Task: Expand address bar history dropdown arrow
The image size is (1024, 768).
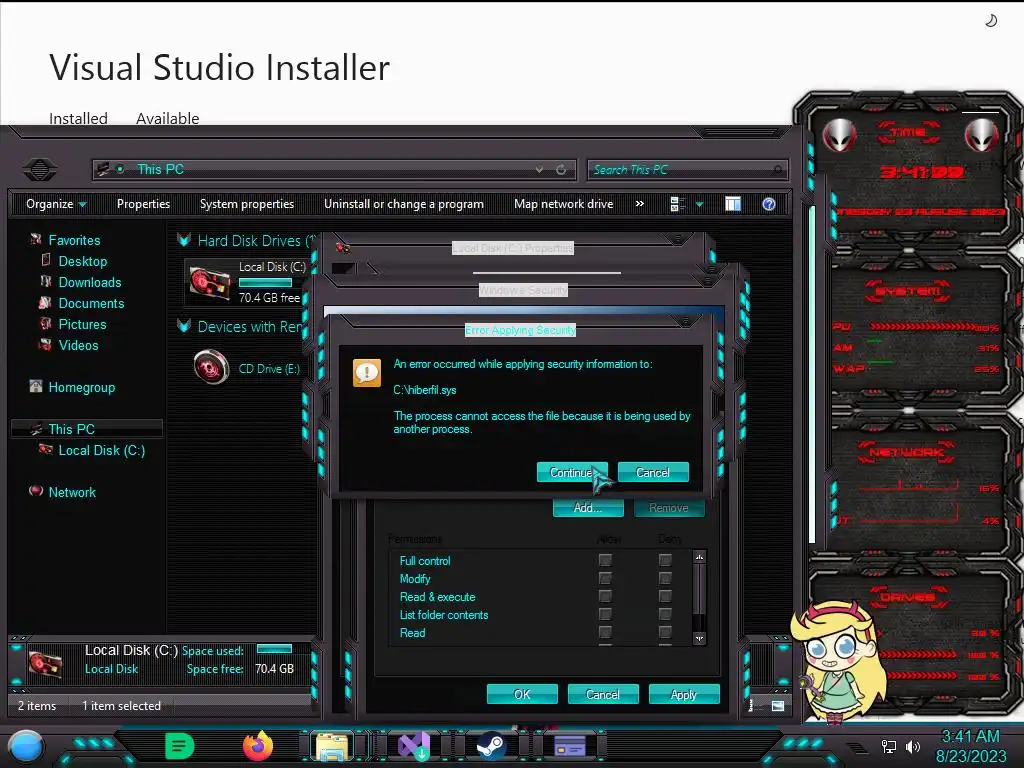Action: click(539, 170)
